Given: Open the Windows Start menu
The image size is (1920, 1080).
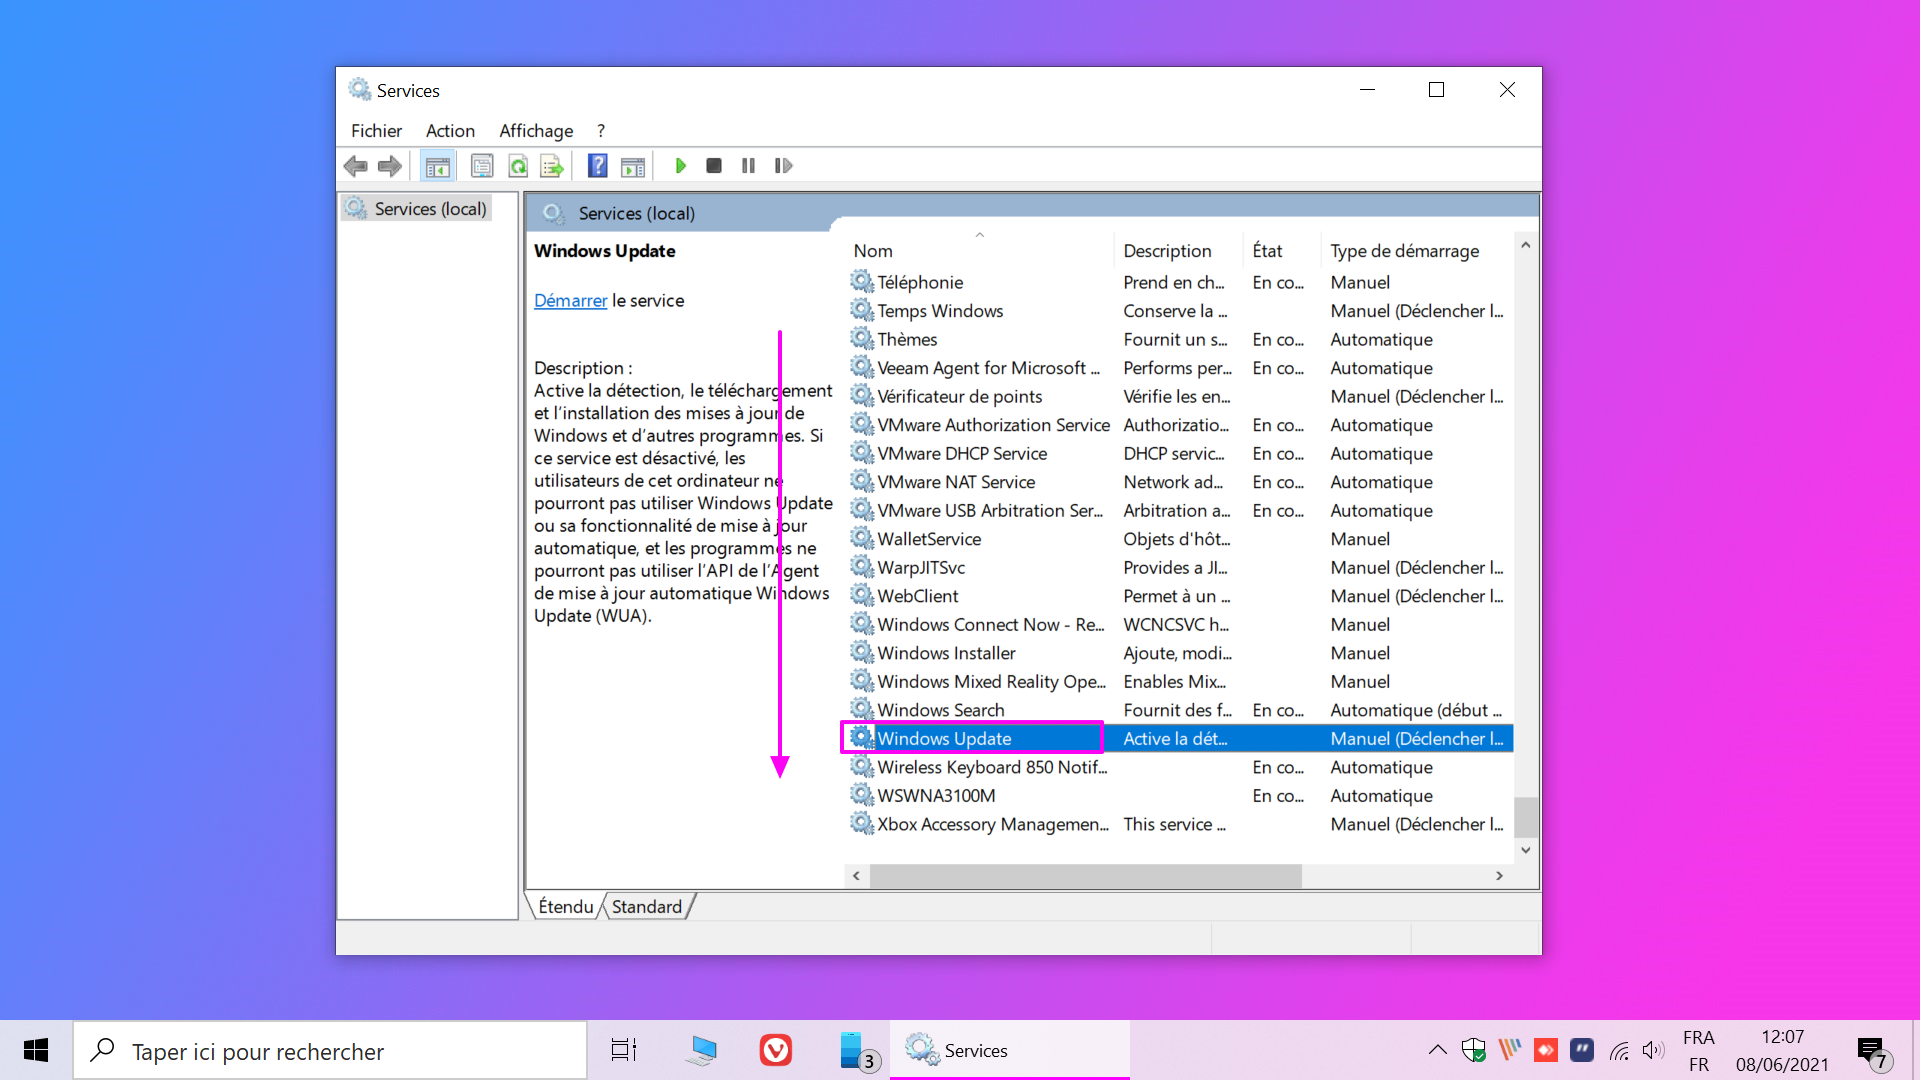Looking at the screenshot, I should (x=36, y=1051).
